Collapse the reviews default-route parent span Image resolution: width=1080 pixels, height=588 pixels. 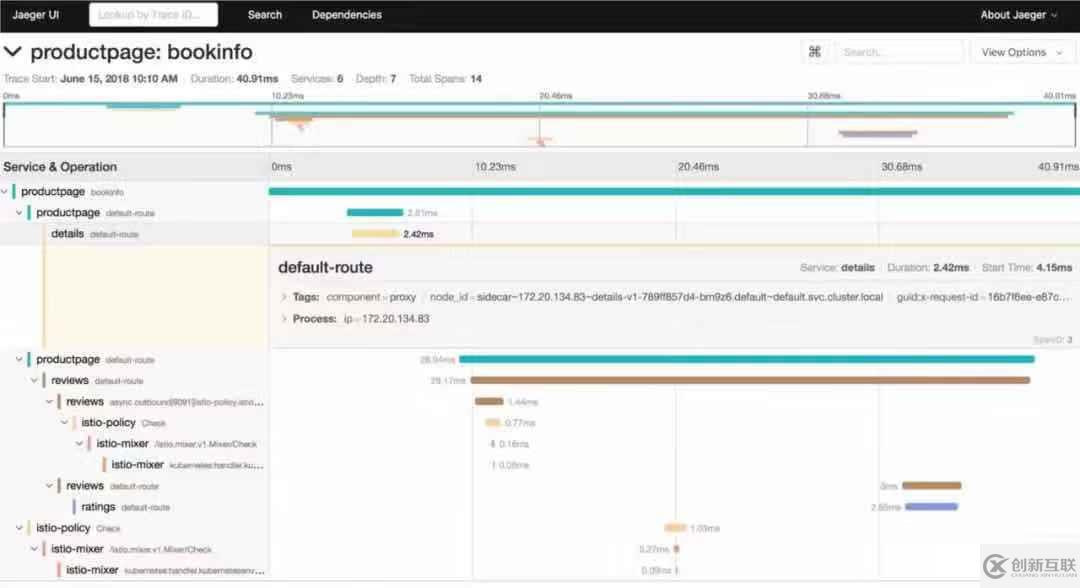click(34, 380)
